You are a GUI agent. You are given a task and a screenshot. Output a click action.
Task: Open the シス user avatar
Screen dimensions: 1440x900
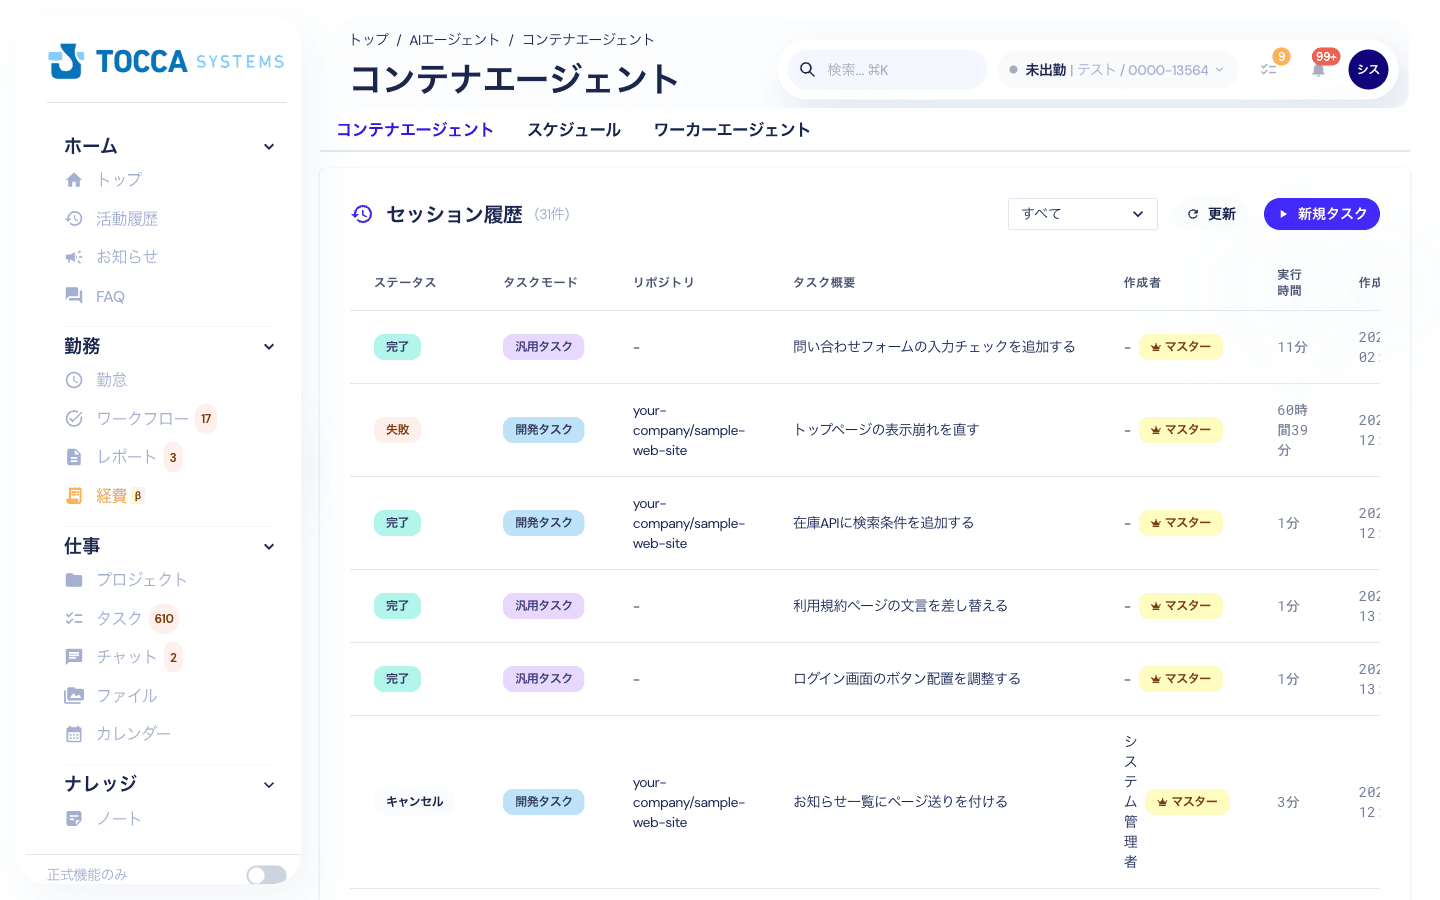pos(1368,69)
